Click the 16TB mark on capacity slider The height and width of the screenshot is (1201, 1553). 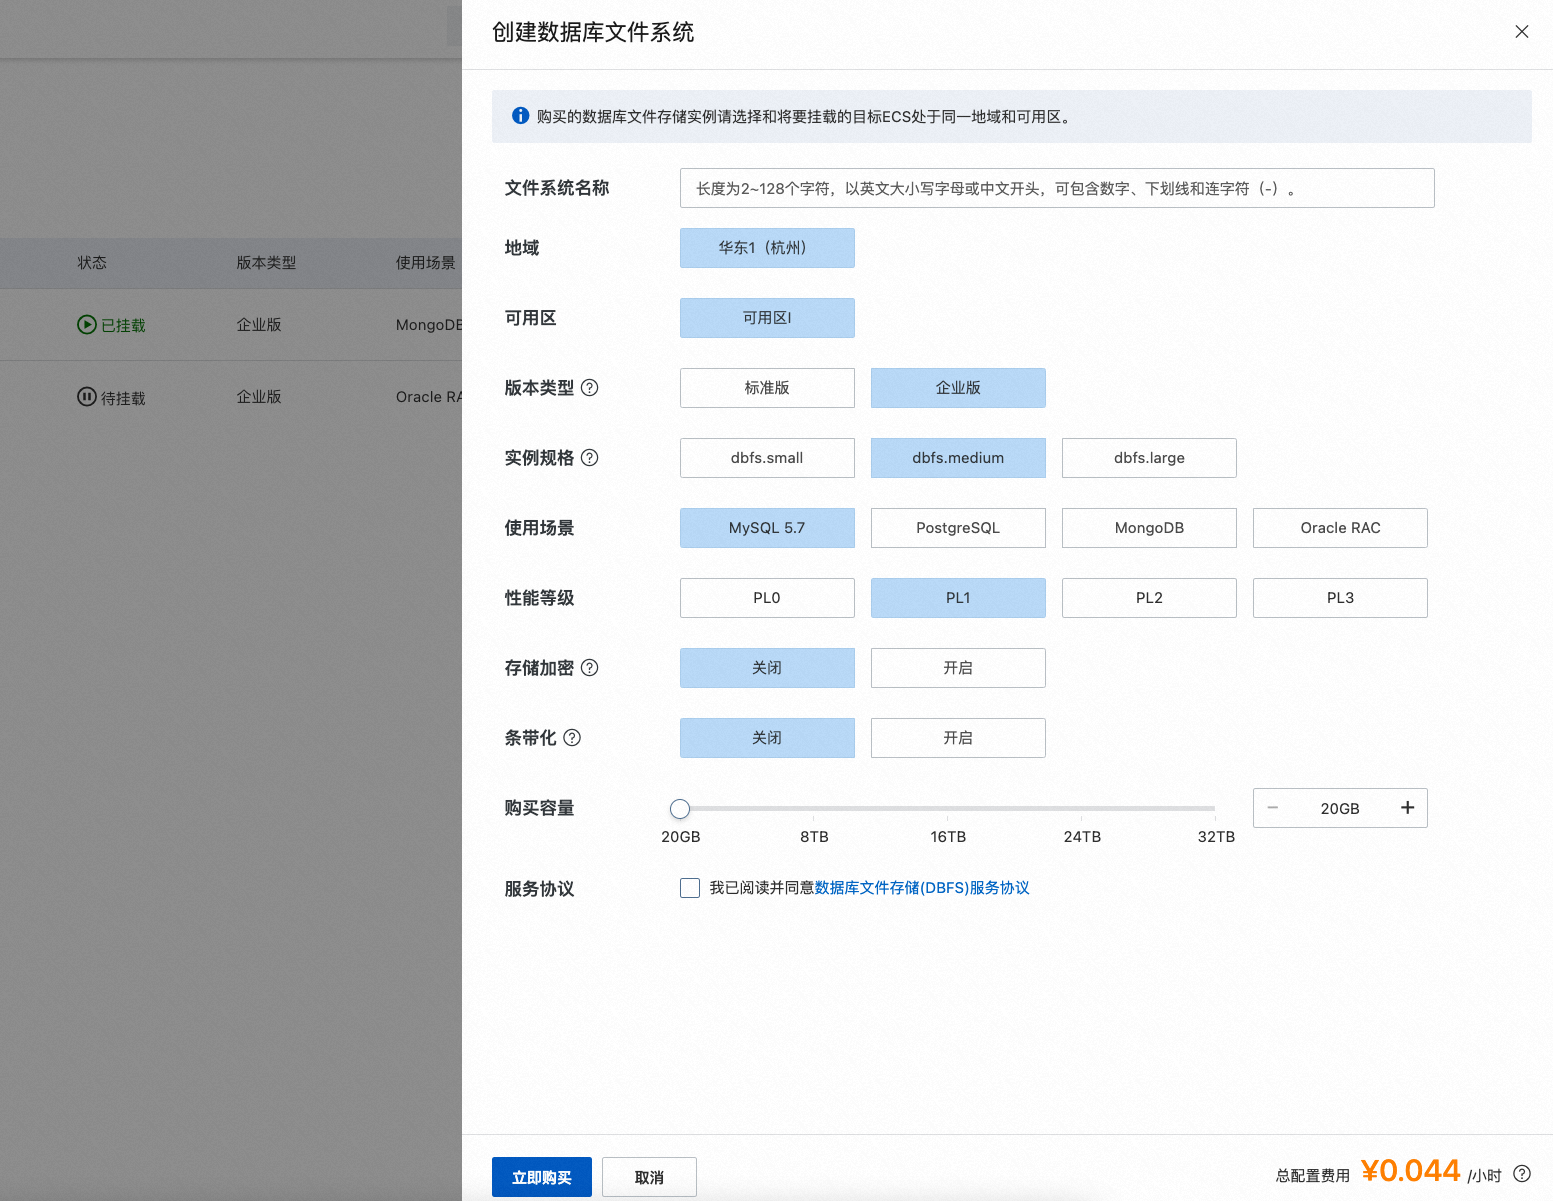click(948, 836)
